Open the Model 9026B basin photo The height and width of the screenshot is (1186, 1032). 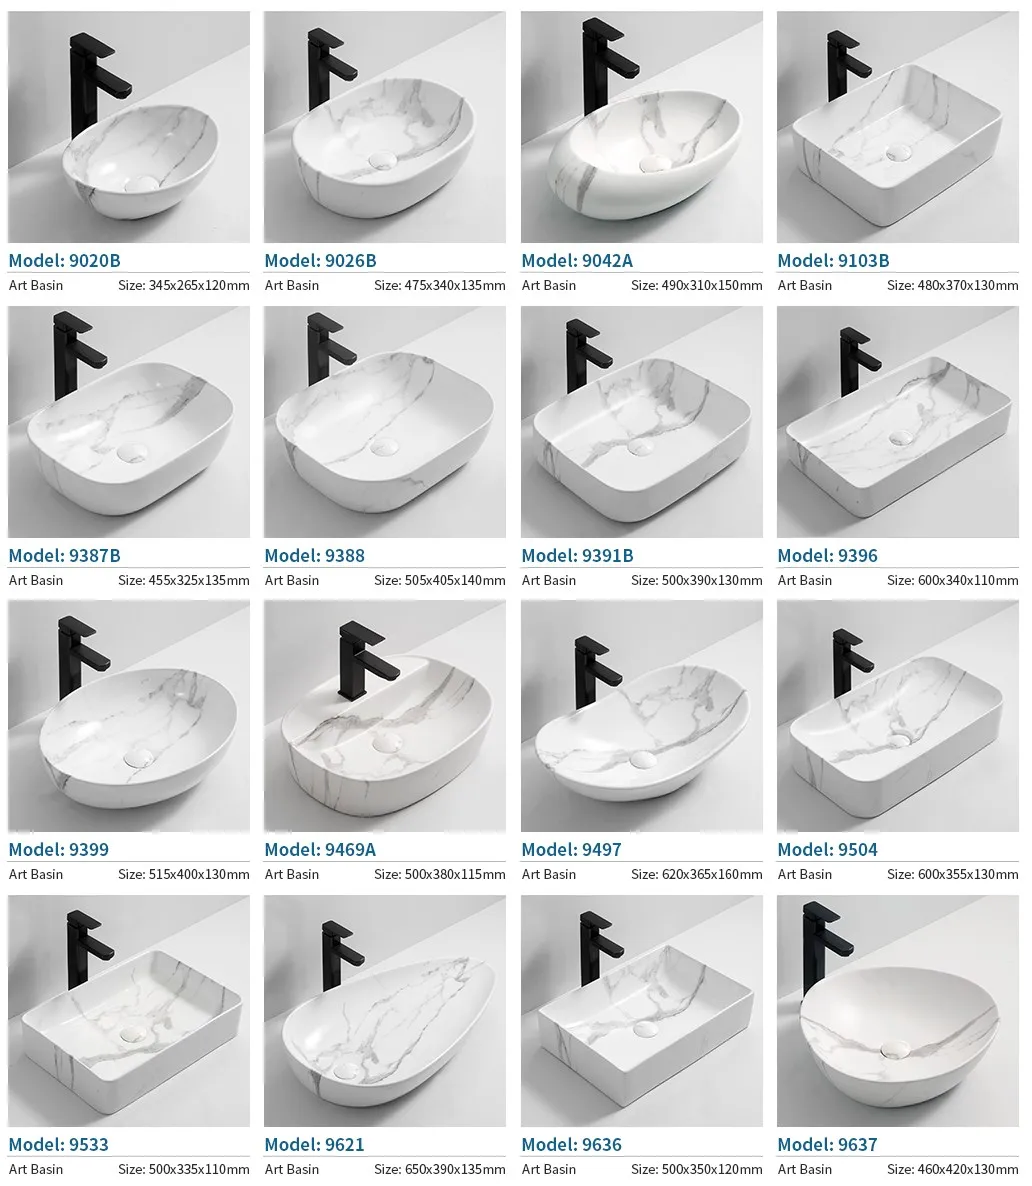point(384,126)
